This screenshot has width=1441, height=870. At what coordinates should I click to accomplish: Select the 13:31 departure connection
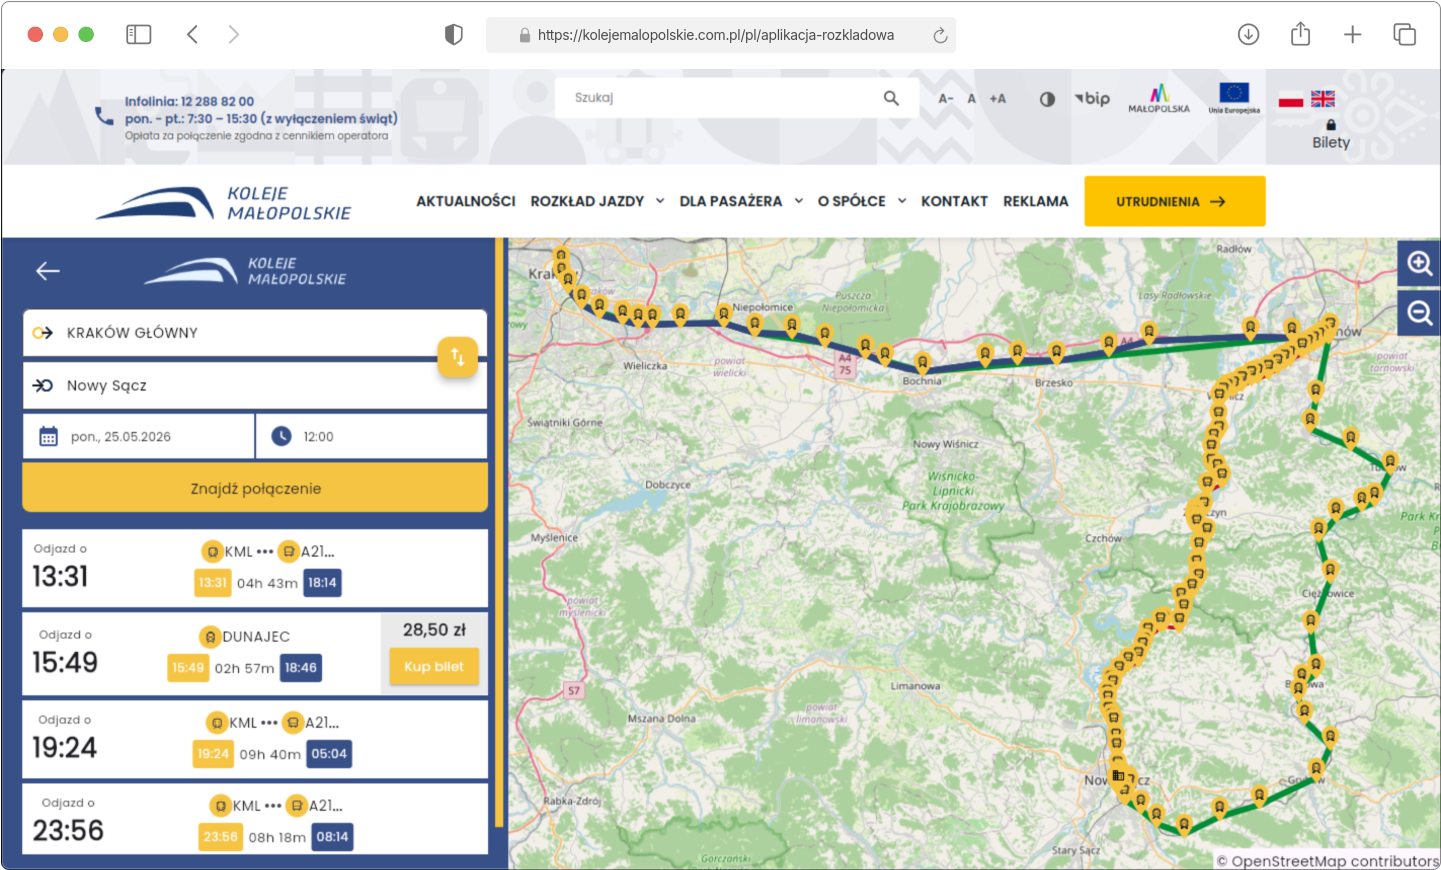click(255, 568)
